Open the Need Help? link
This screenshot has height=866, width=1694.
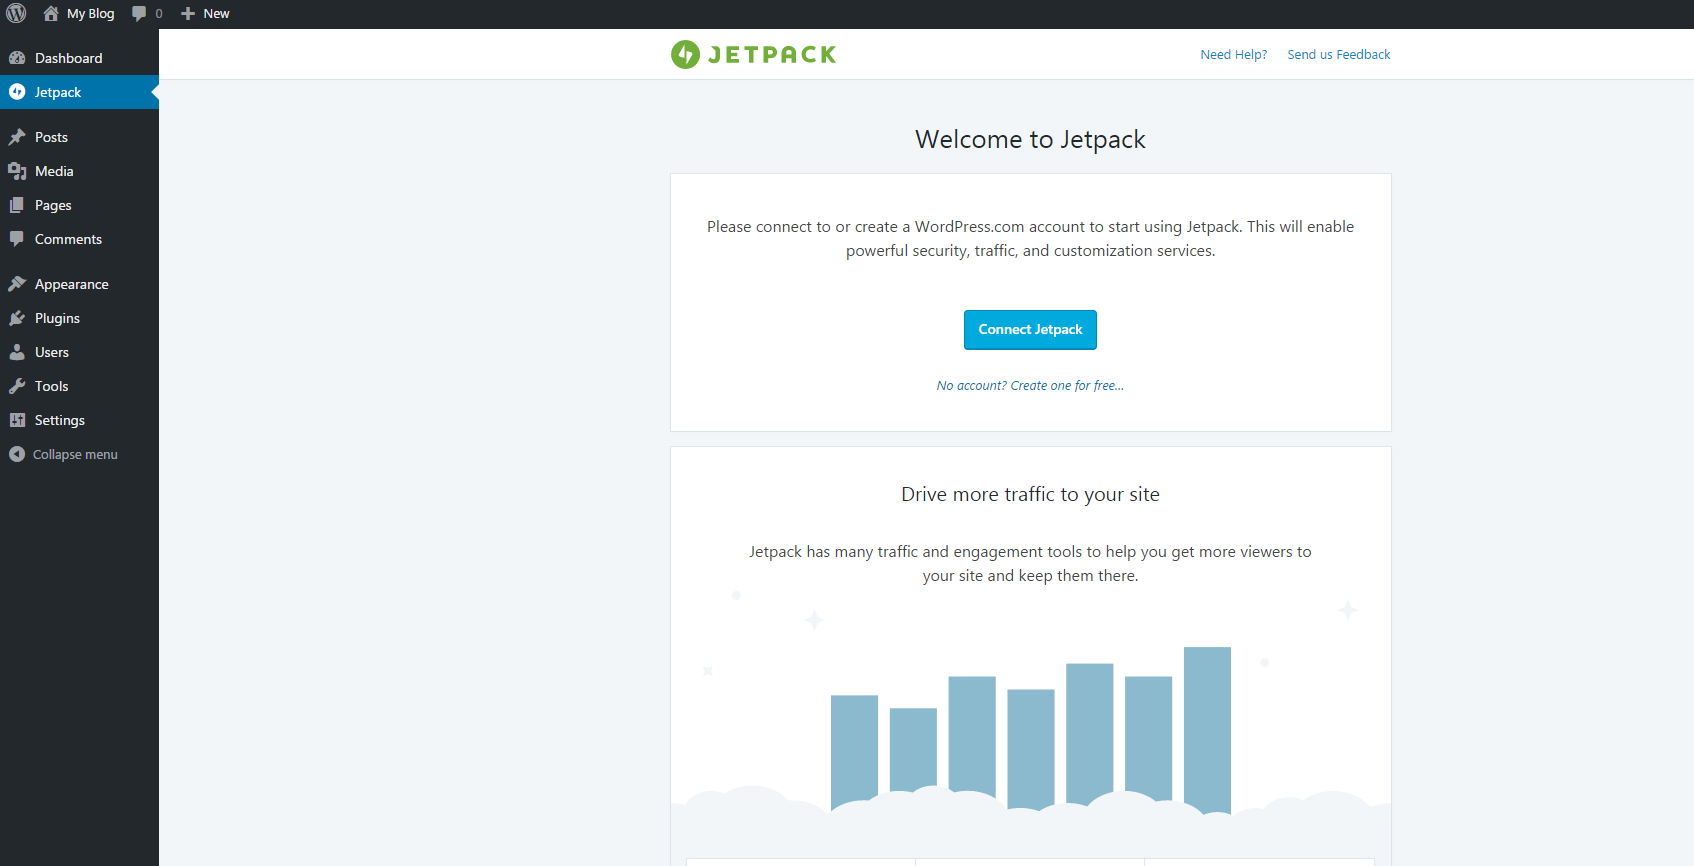(x=1233, y=54)
